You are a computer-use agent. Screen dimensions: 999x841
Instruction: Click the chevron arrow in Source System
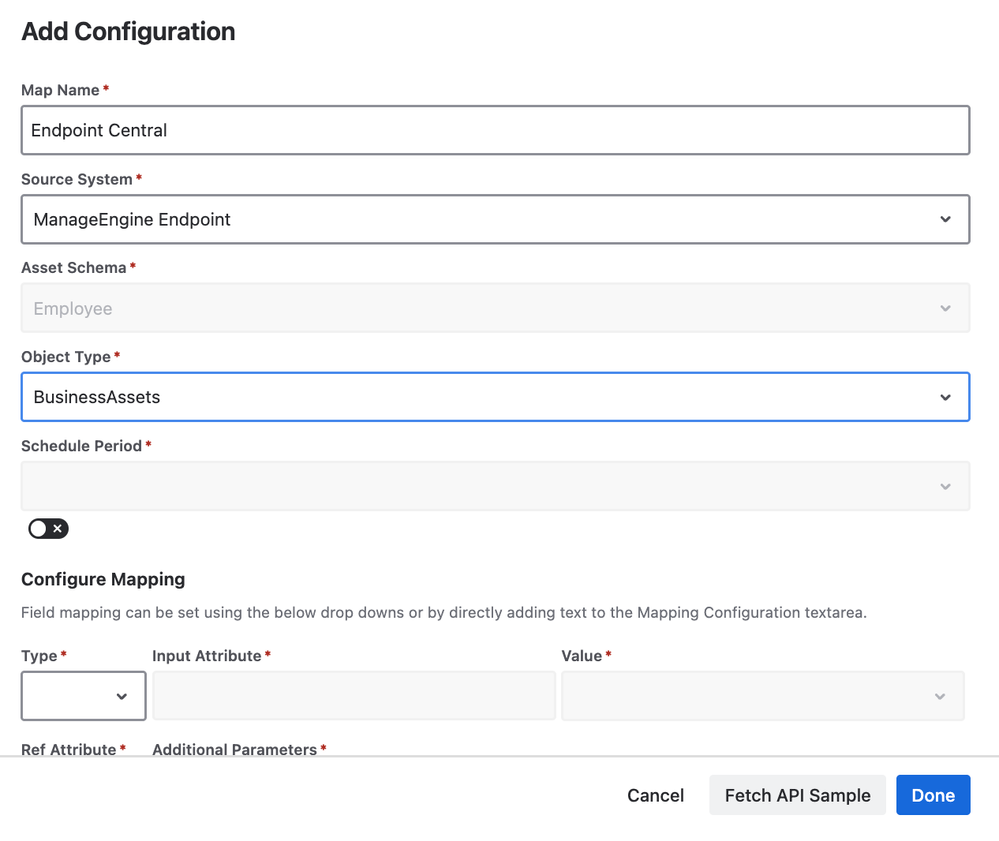click(x=945, y=220)
